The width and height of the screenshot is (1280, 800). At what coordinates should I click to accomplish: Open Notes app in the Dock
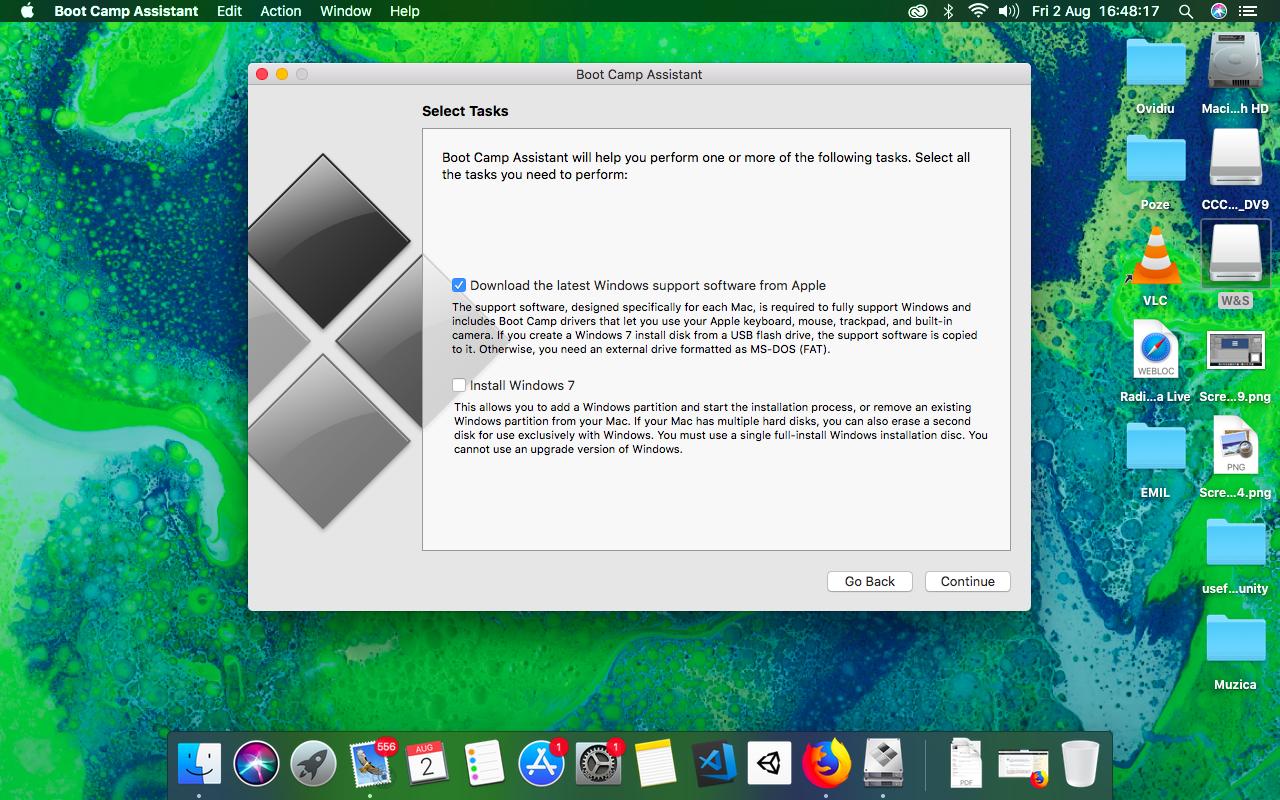pos(656,765)
